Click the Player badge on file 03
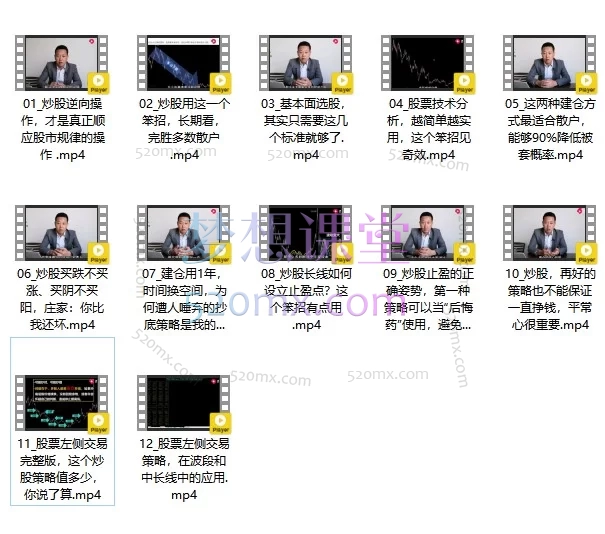 coord(342,83)
